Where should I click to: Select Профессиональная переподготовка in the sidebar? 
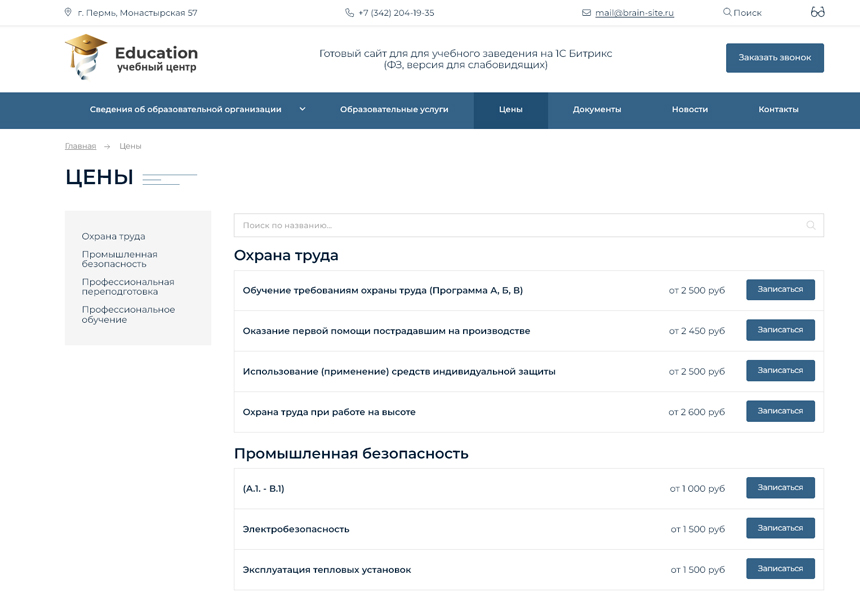(127, 287)
